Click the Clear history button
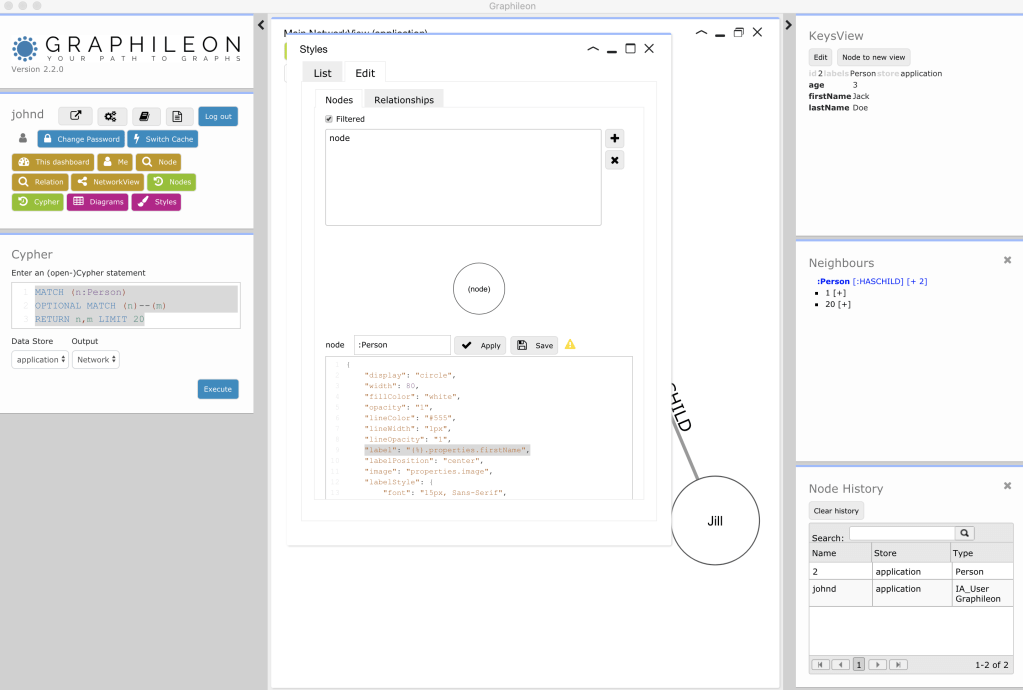Image resolution: width=1023 pixels, height=690 pixels. point(835,511)
